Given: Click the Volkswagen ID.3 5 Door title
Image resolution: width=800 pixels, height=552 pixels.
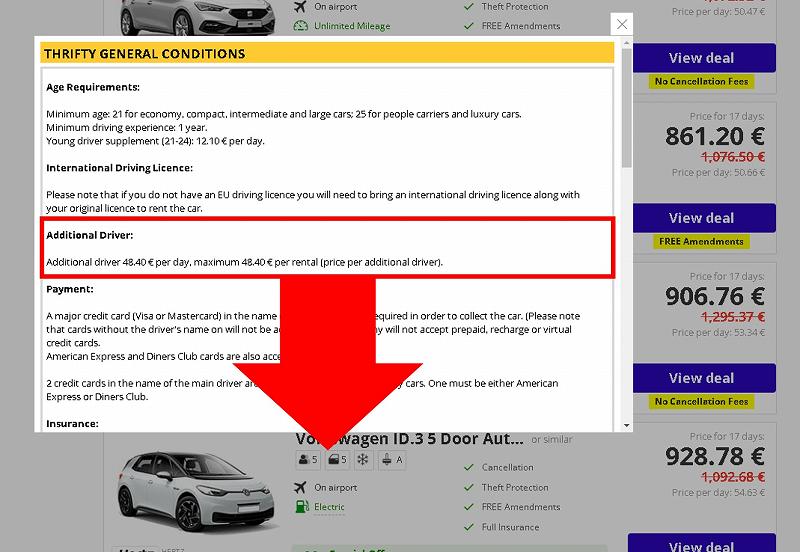Looking at the screenshot, I should [x=409, y=439].
